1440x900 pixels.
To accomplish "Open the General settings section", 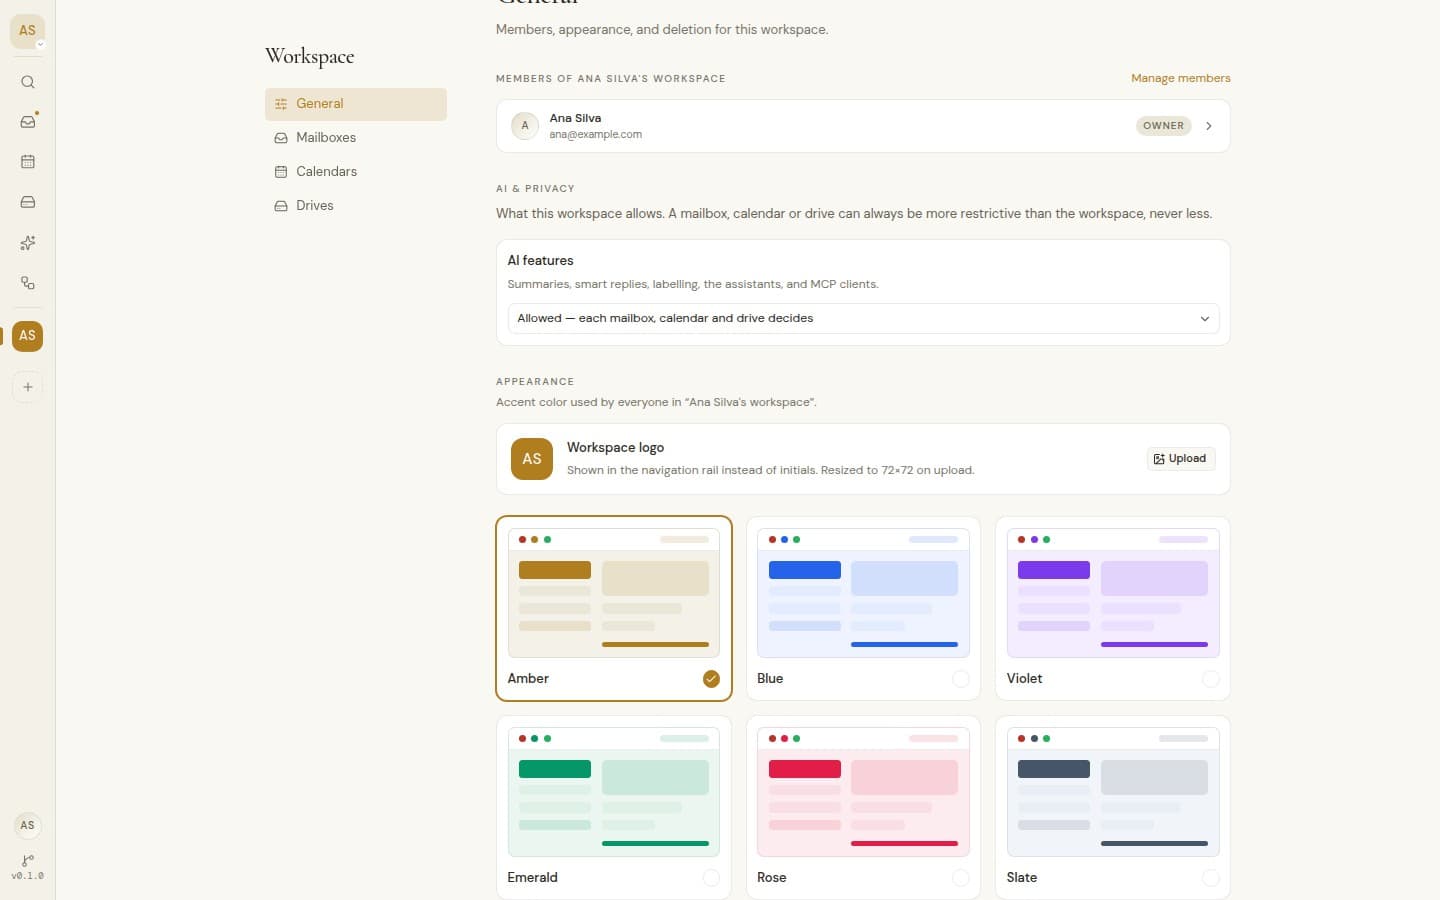I will [x=356, y=104].
